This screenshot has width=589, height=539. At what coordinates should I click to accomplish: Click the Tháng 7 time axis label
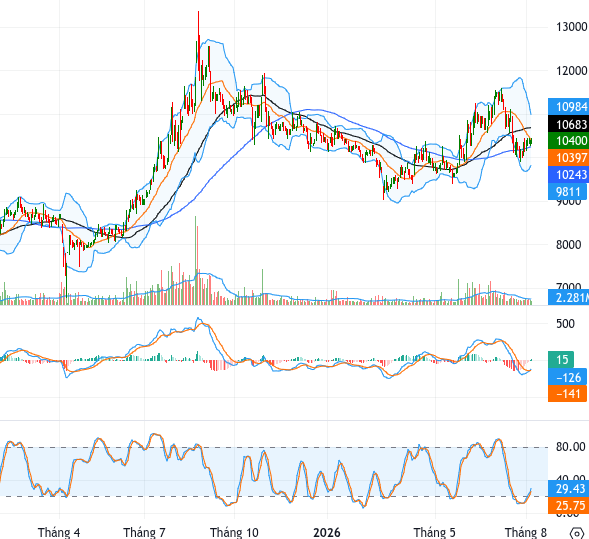144,532
